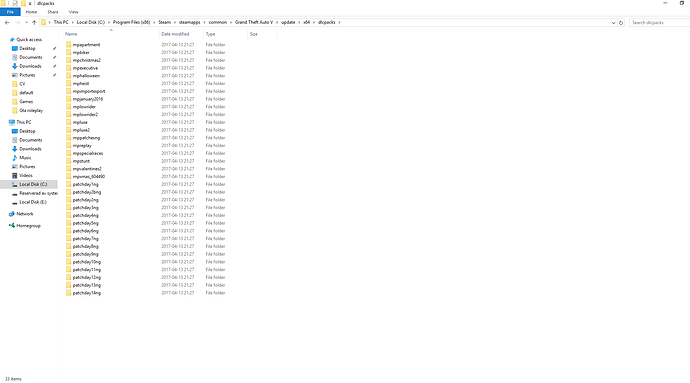Expand the recent locations dropdown arrow
Viewport: 690px width, 383px height.
click(x=26, y=22)
